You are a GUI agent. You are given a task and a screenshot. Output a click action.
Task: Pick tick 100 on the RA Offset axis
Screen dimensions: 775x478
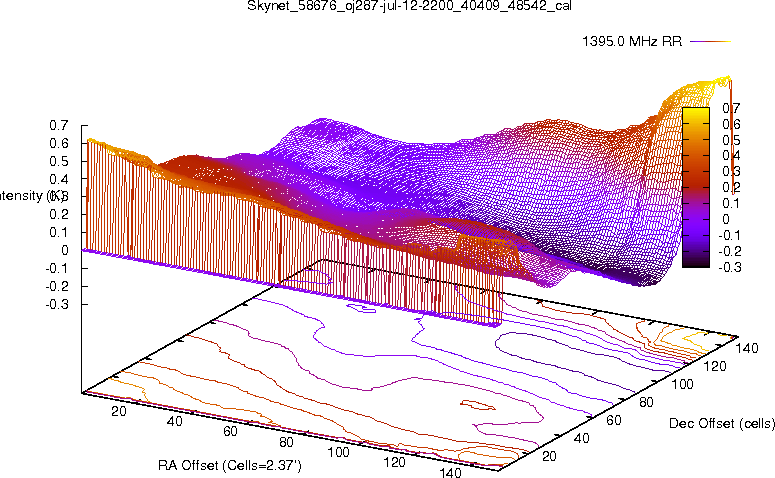click(339, 452)
